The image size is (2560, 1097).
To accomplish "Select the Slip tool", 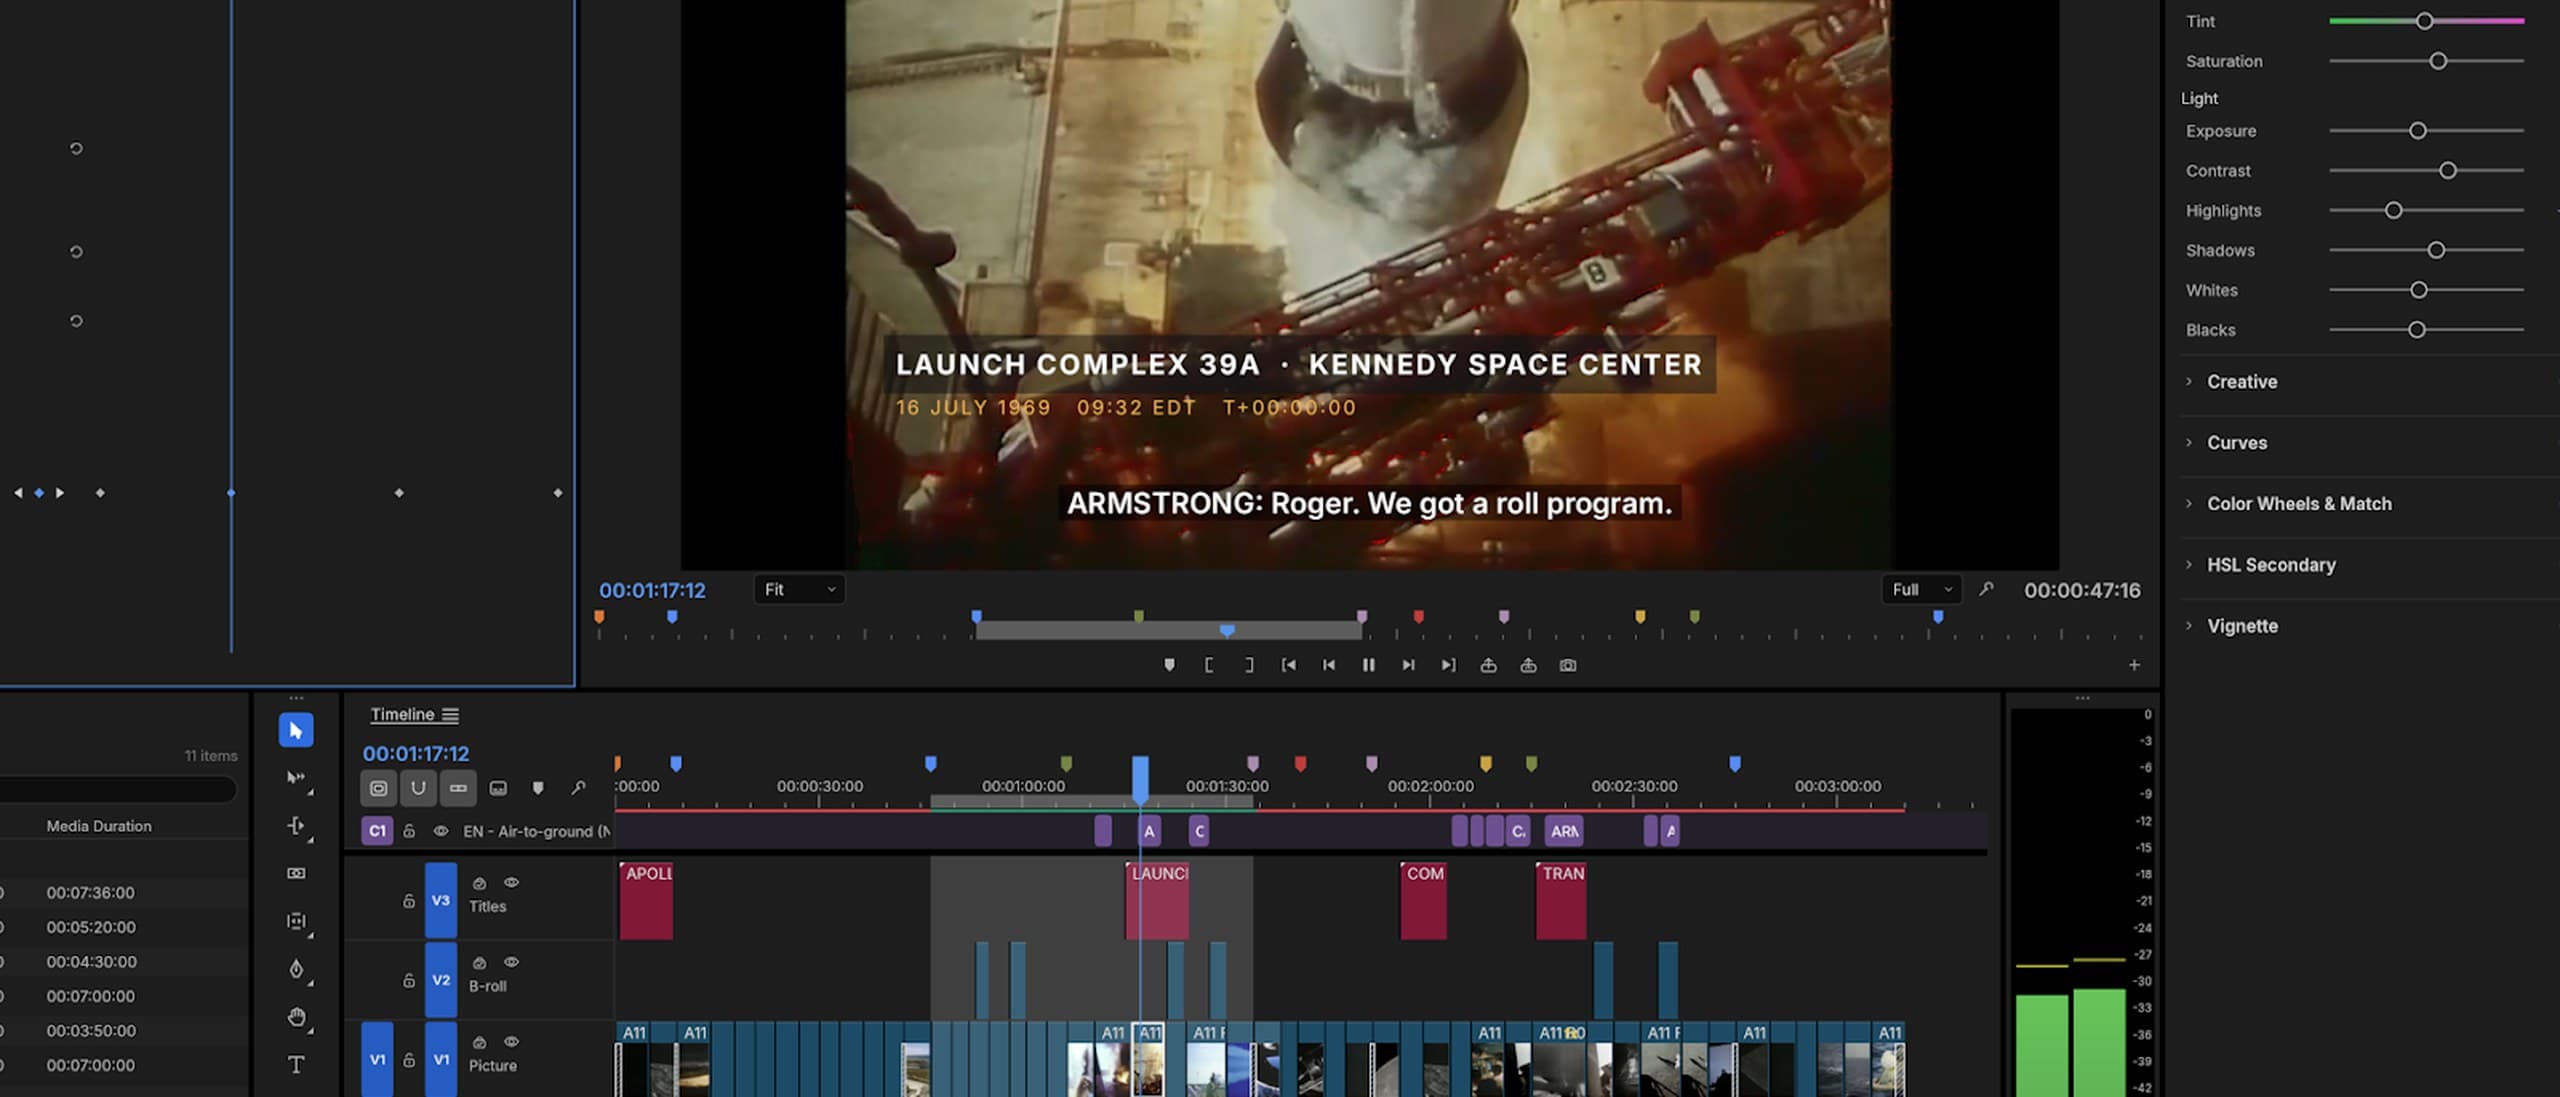I will pos(296,921).
